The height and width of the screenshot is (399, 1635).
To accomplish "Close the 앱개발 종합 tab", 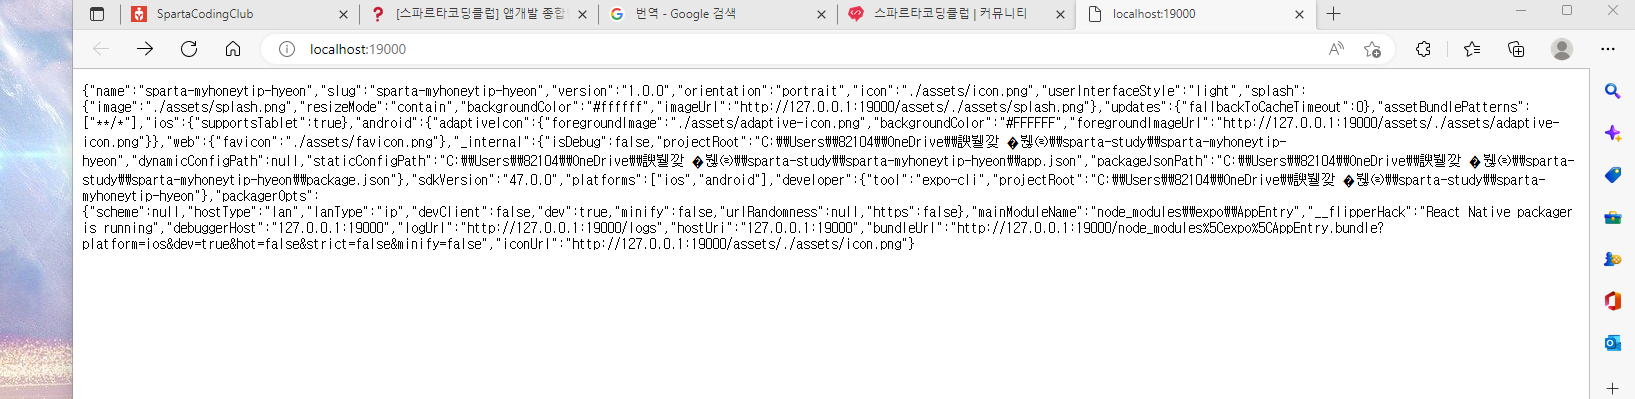I will 582,14.
